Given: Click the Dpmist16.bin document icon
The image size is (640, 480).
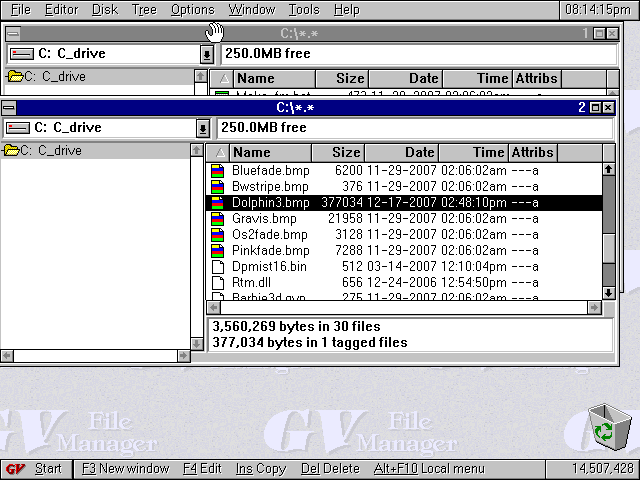Looking at the screenshot, I should click(219, 267).
